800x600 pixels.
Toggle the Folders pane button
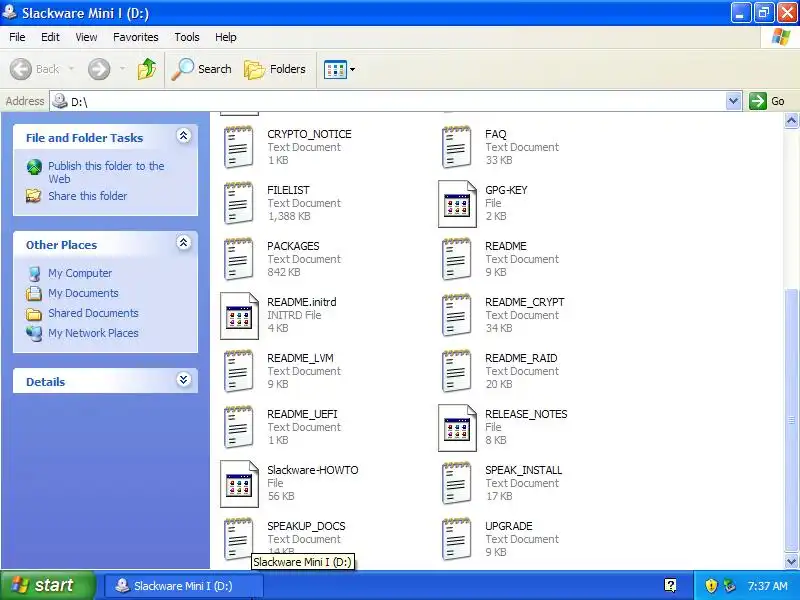pos(275,69)
